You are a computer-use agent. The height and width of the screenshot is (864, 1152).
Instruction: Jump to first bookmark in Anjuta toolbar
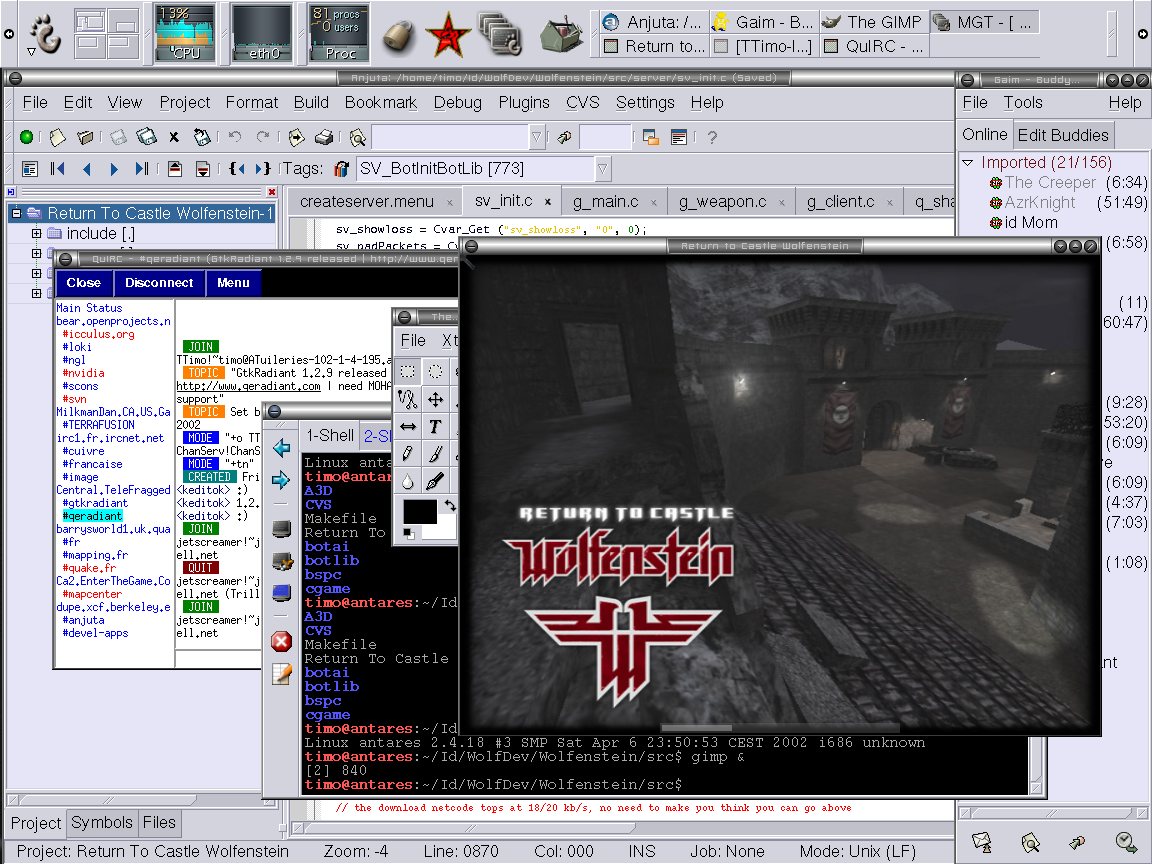coord(57,169)
